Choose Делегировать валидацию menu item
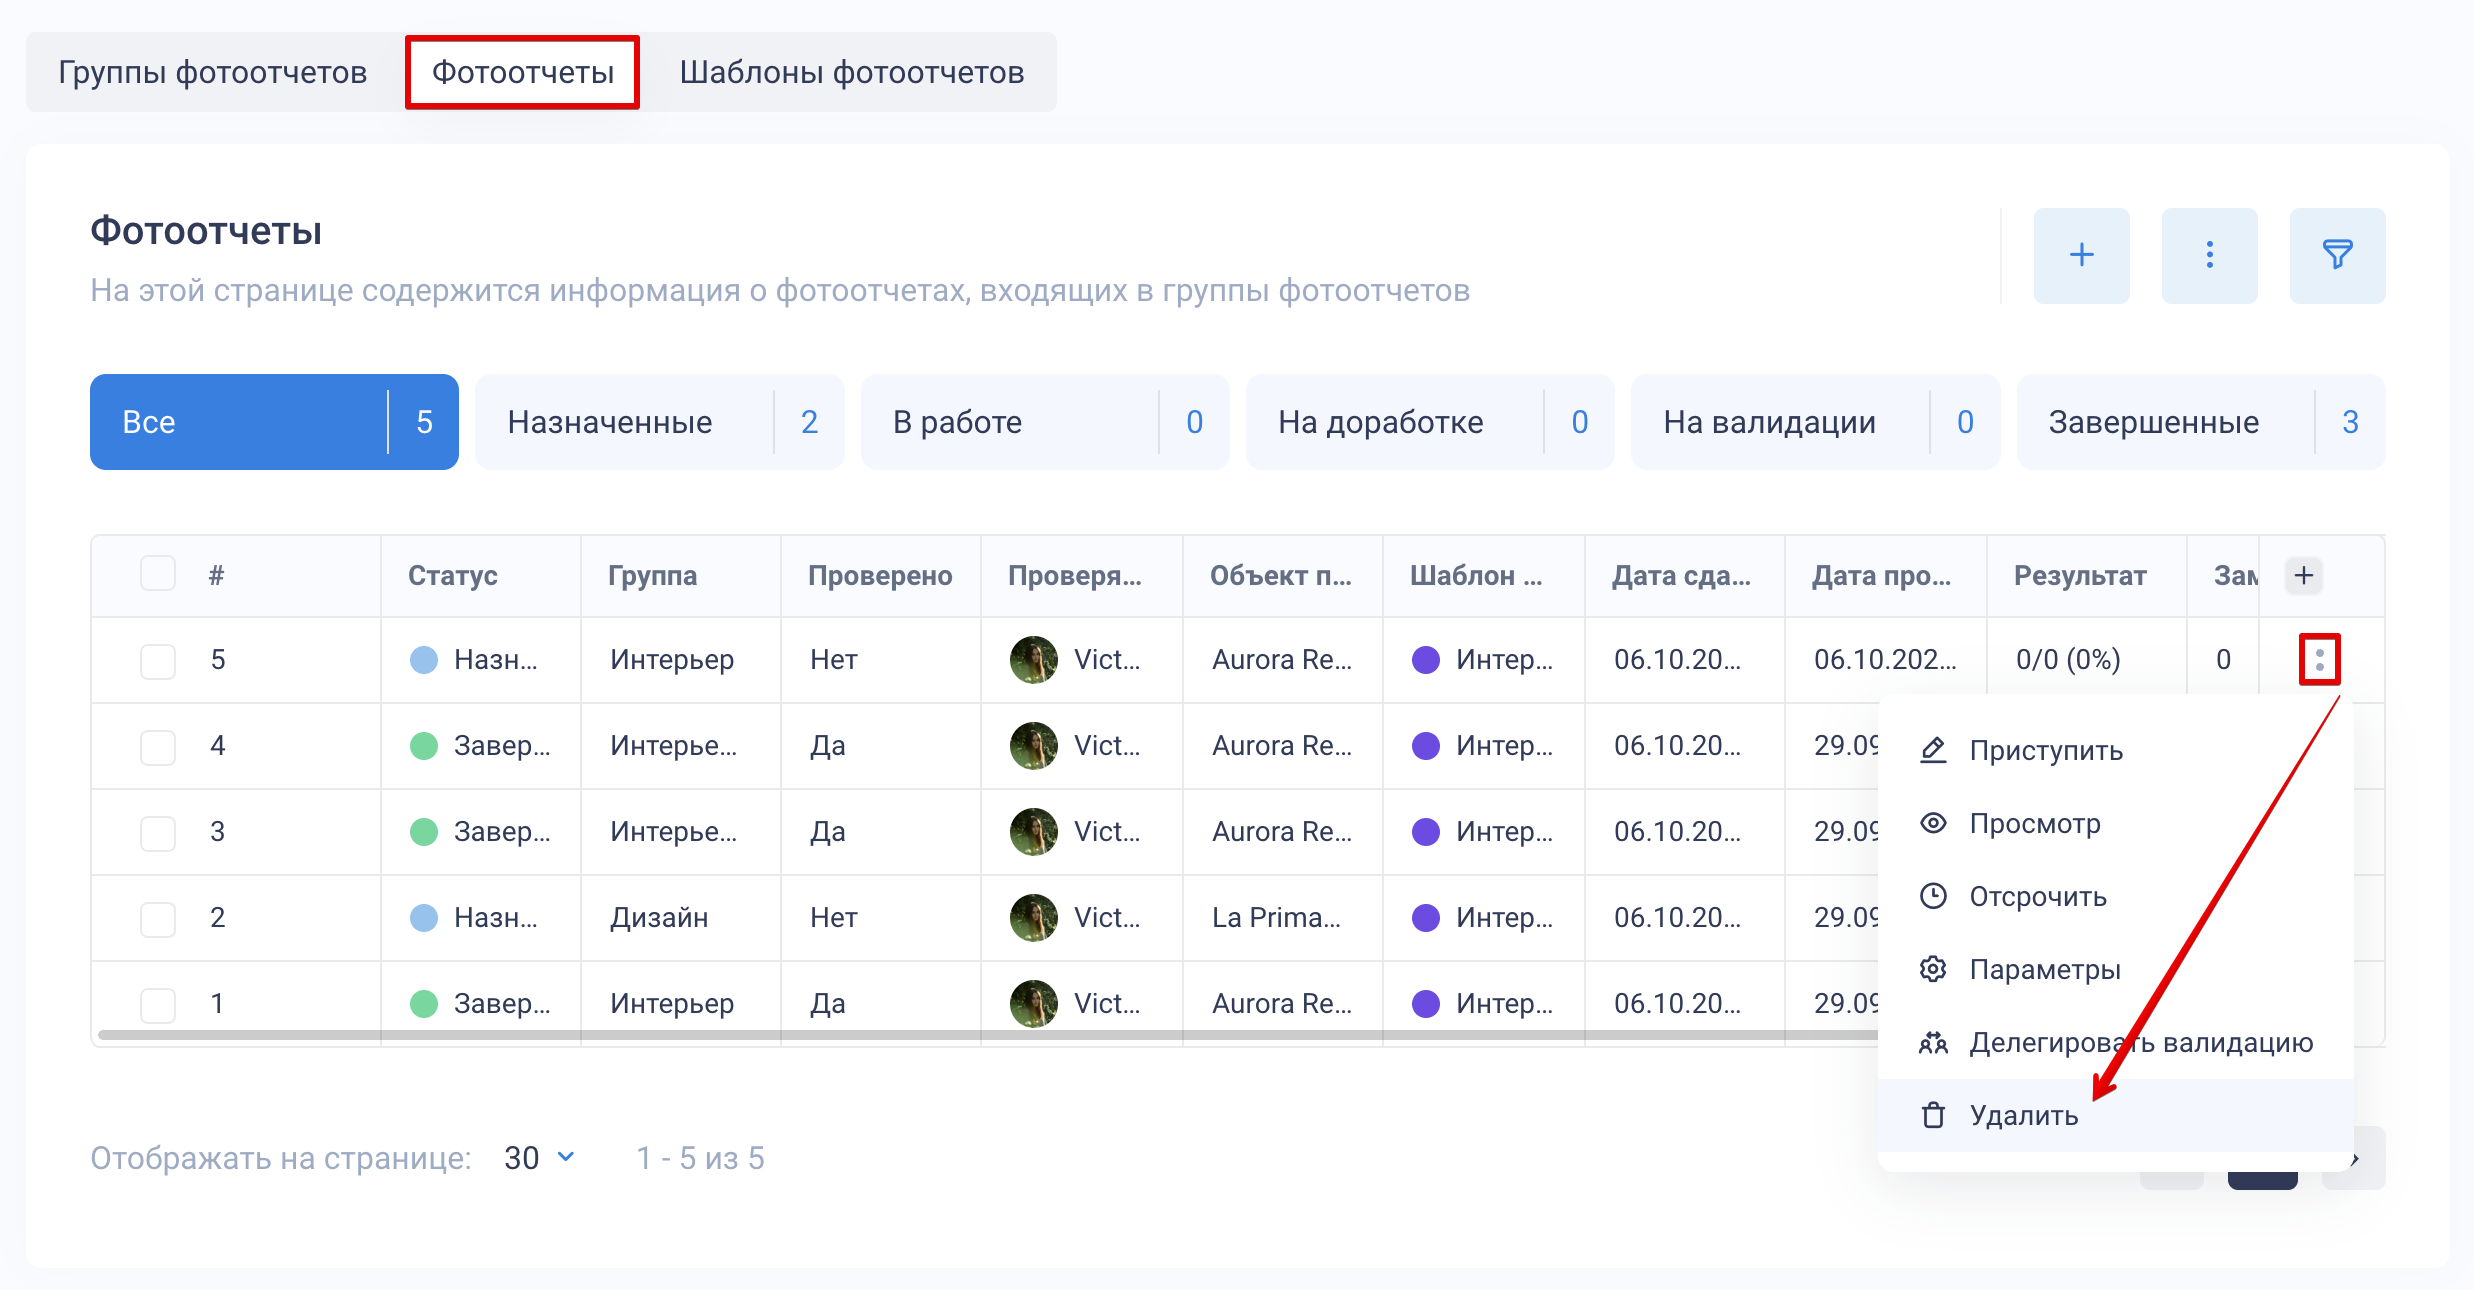The width and height of the screenshot is (2474, 1290). click(x=2140, y=1043)
